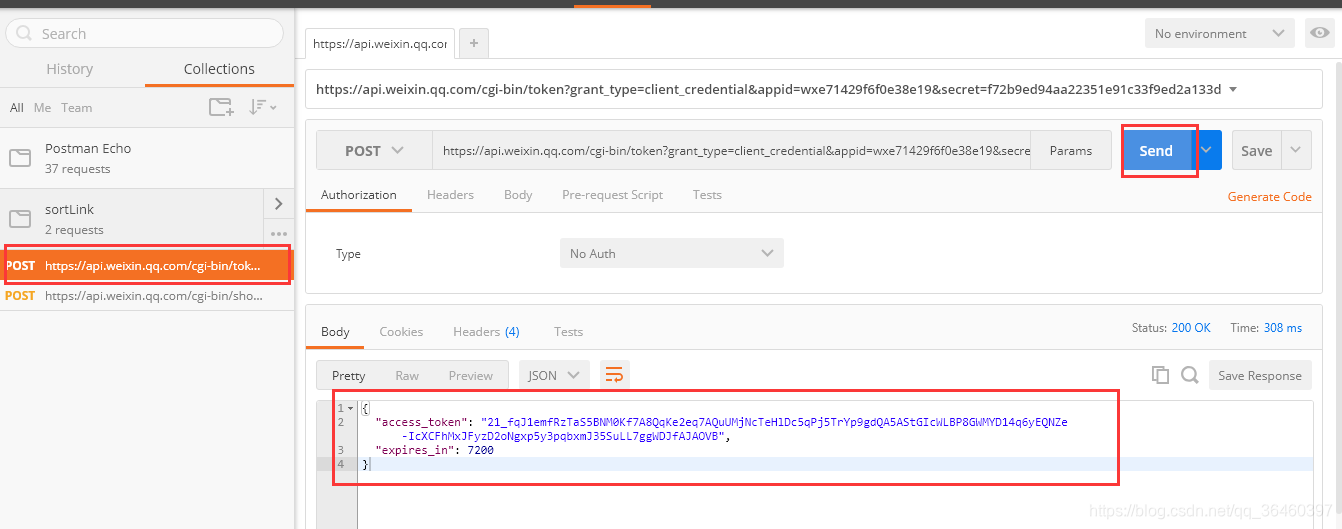Open the JSON format dropdown
1342x529 pixels.
553,375
